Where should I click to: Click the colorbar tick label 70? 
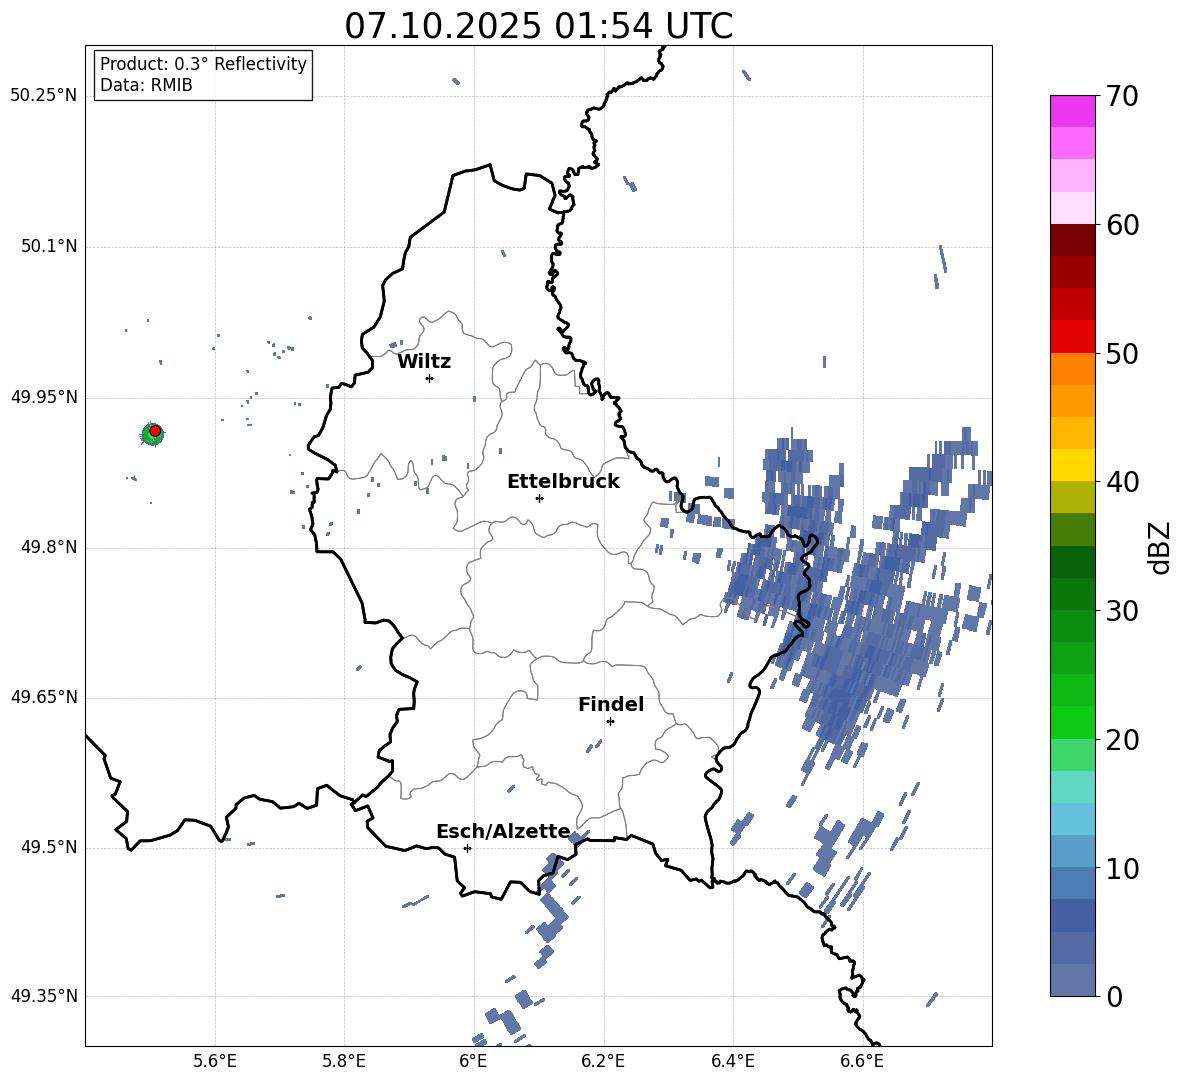tap(1122, 97)
